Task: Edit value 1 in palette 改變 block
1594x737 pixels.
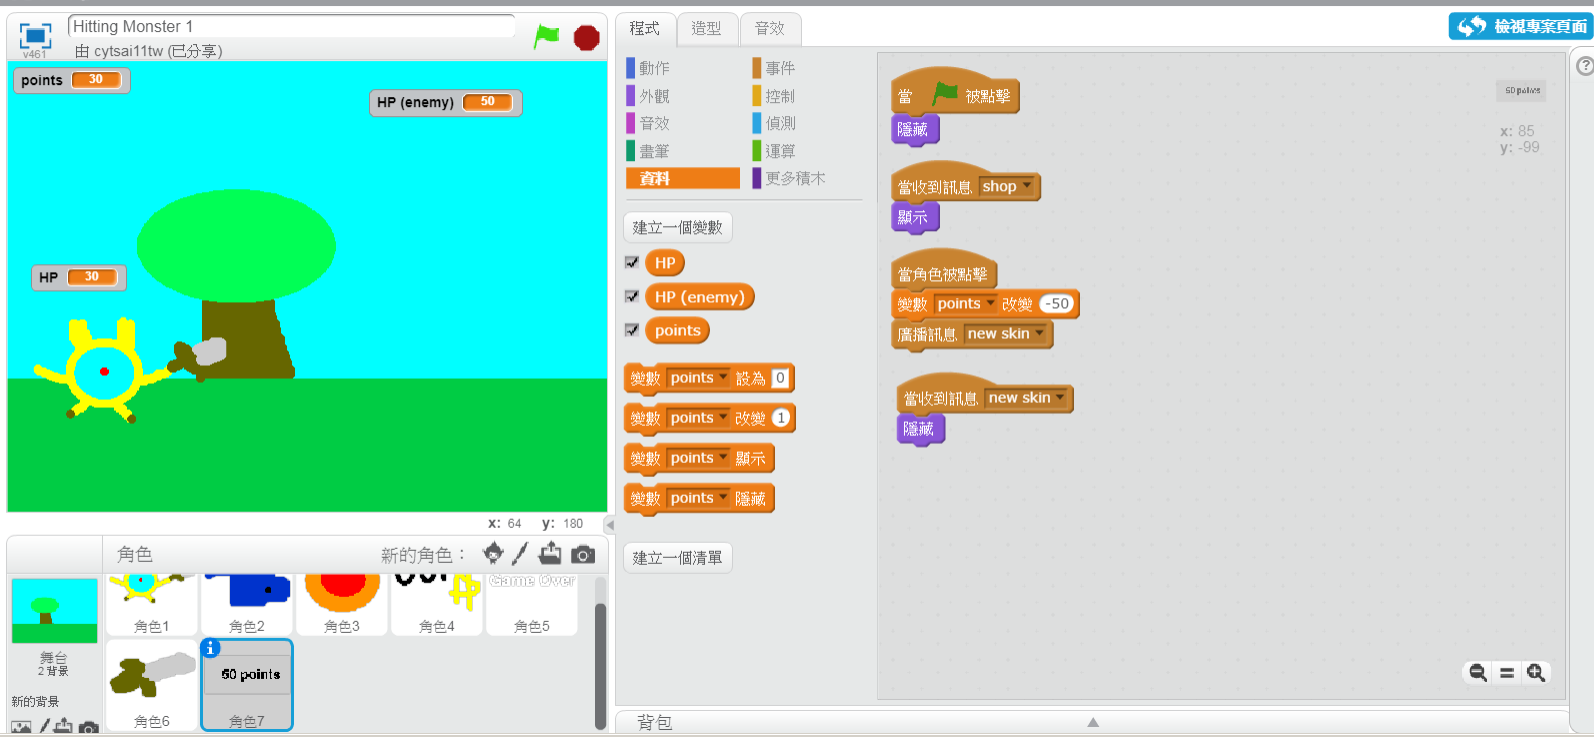Action: point(780,418)
